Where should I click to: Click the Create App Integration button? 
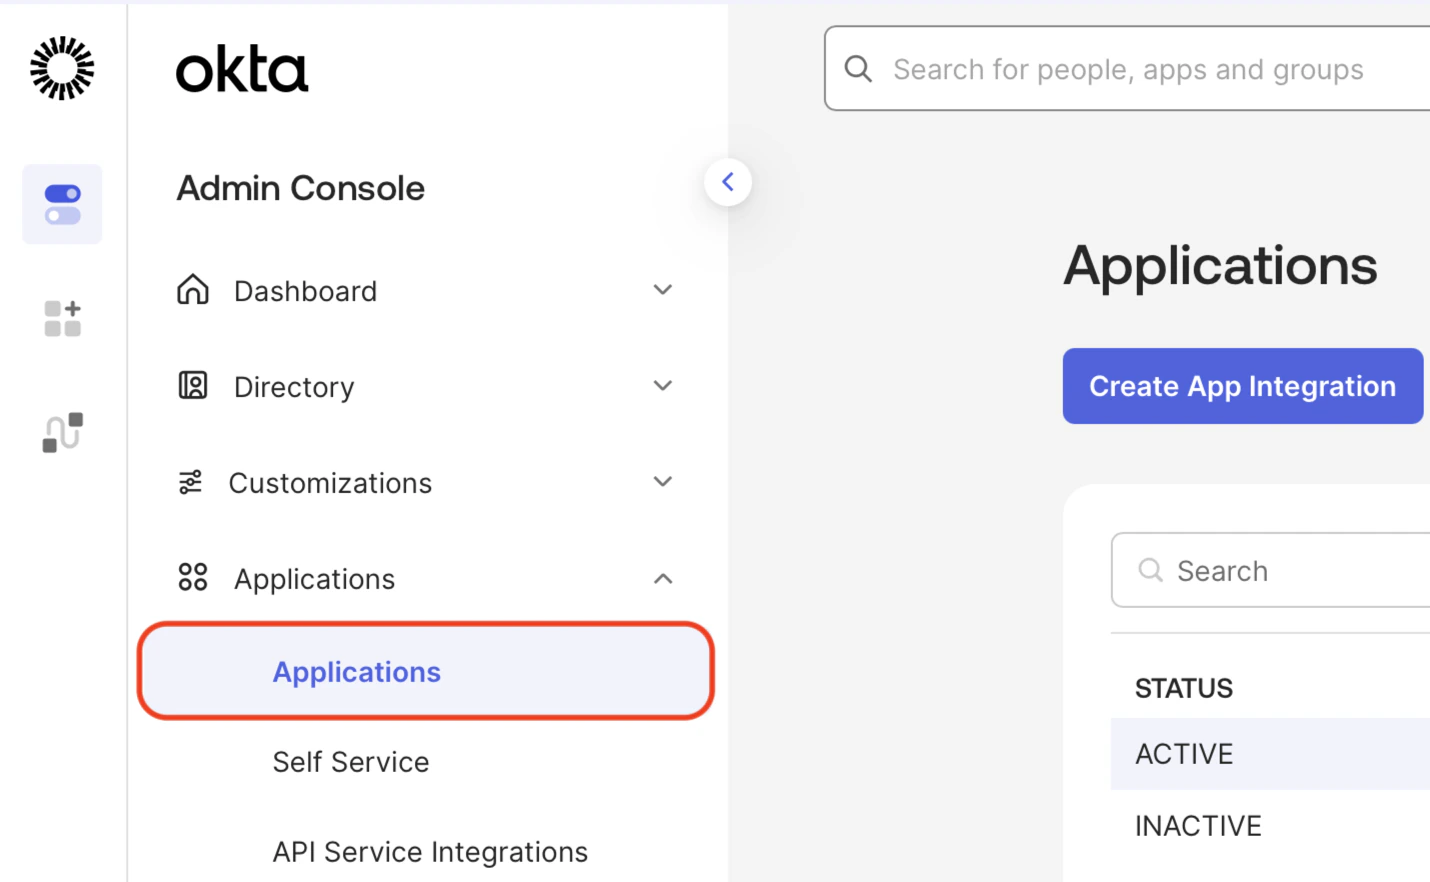[1242, 386]
